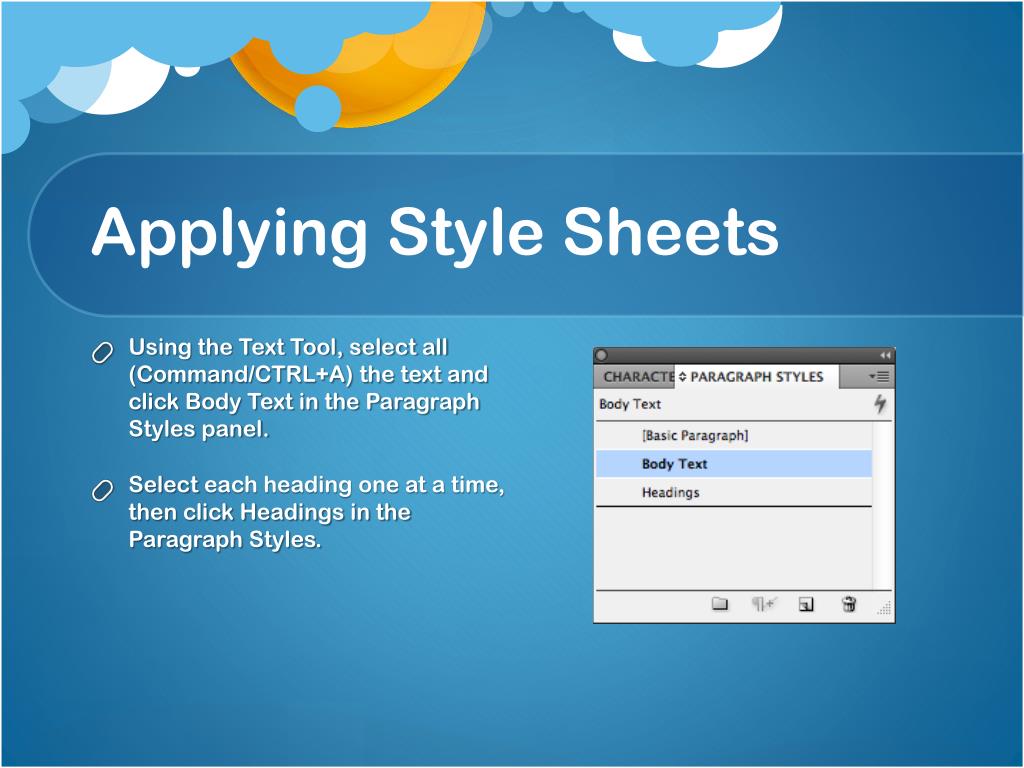
Task: Switch to the Character Styles tab
Action: [x=635, y=377]
